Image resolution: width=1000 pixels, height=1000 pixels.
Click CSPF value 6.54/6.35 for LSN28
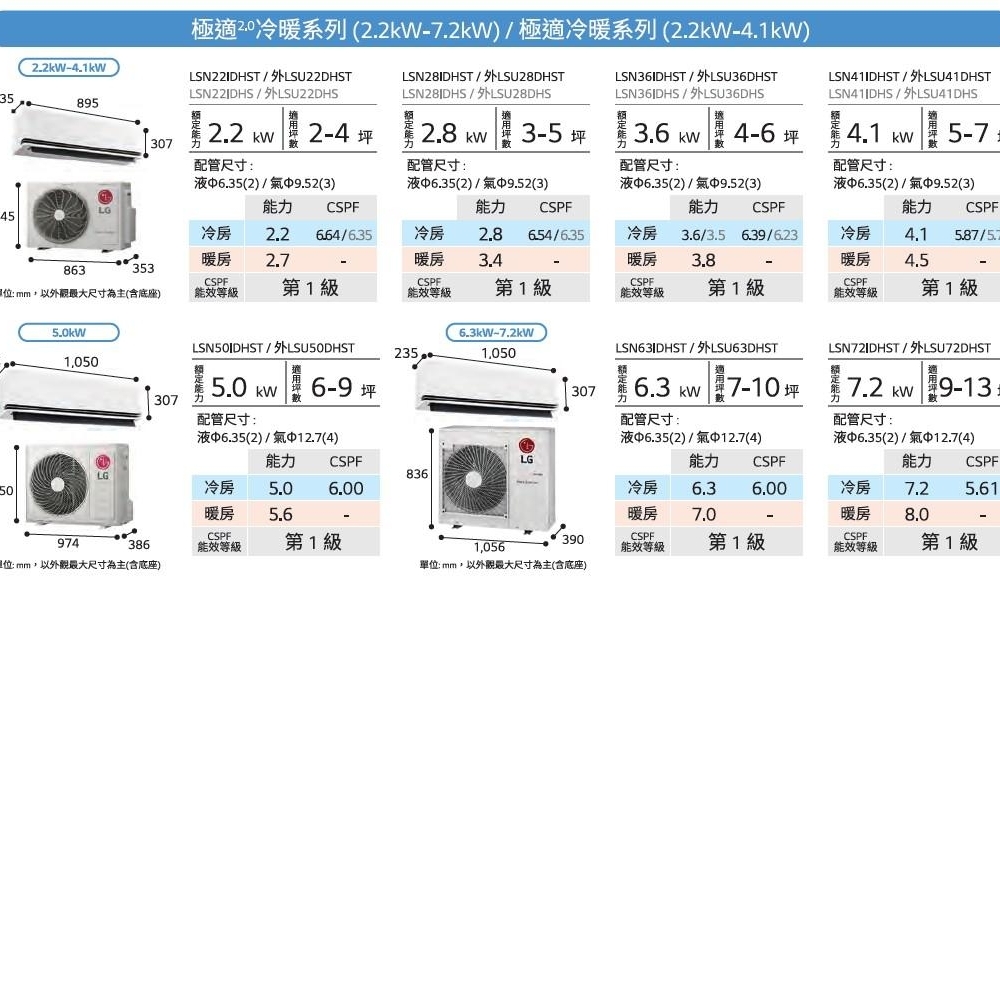coord(556,235)
